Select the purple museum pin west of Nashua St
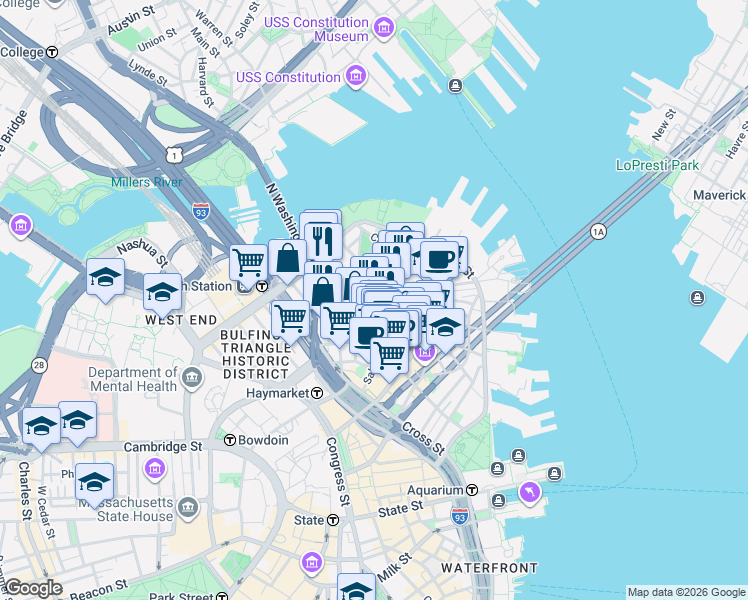 21,225
